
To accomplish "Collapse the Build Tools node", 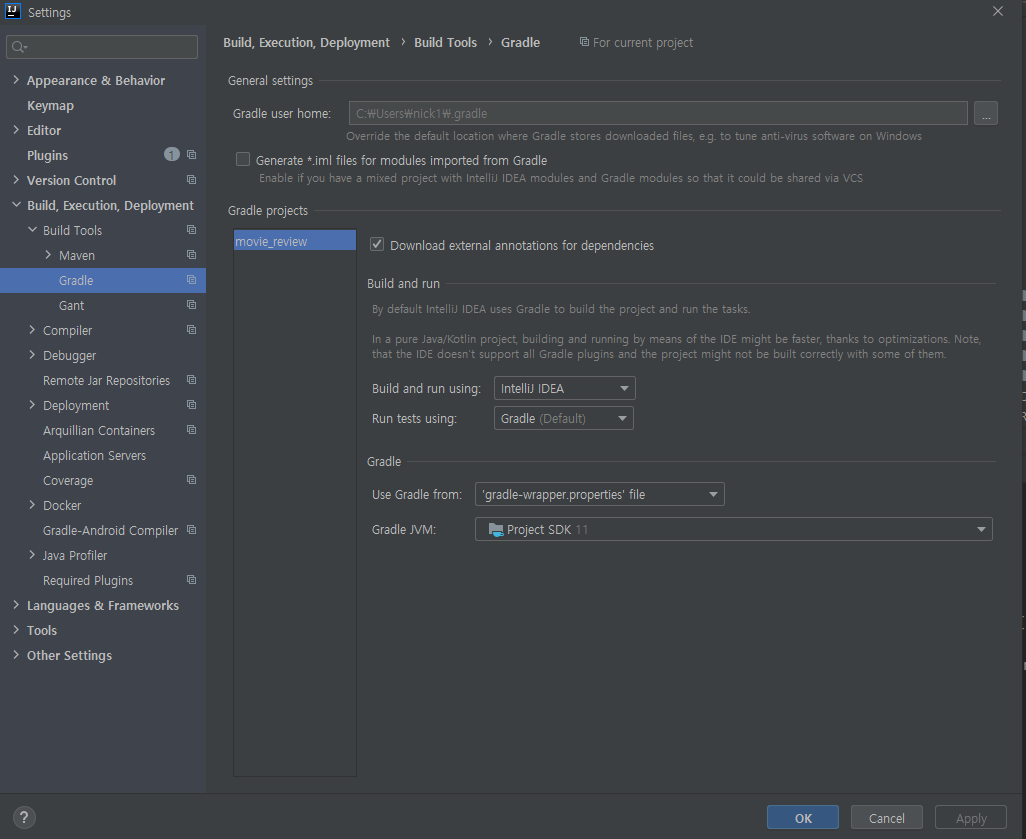I will tap(32, 230).
